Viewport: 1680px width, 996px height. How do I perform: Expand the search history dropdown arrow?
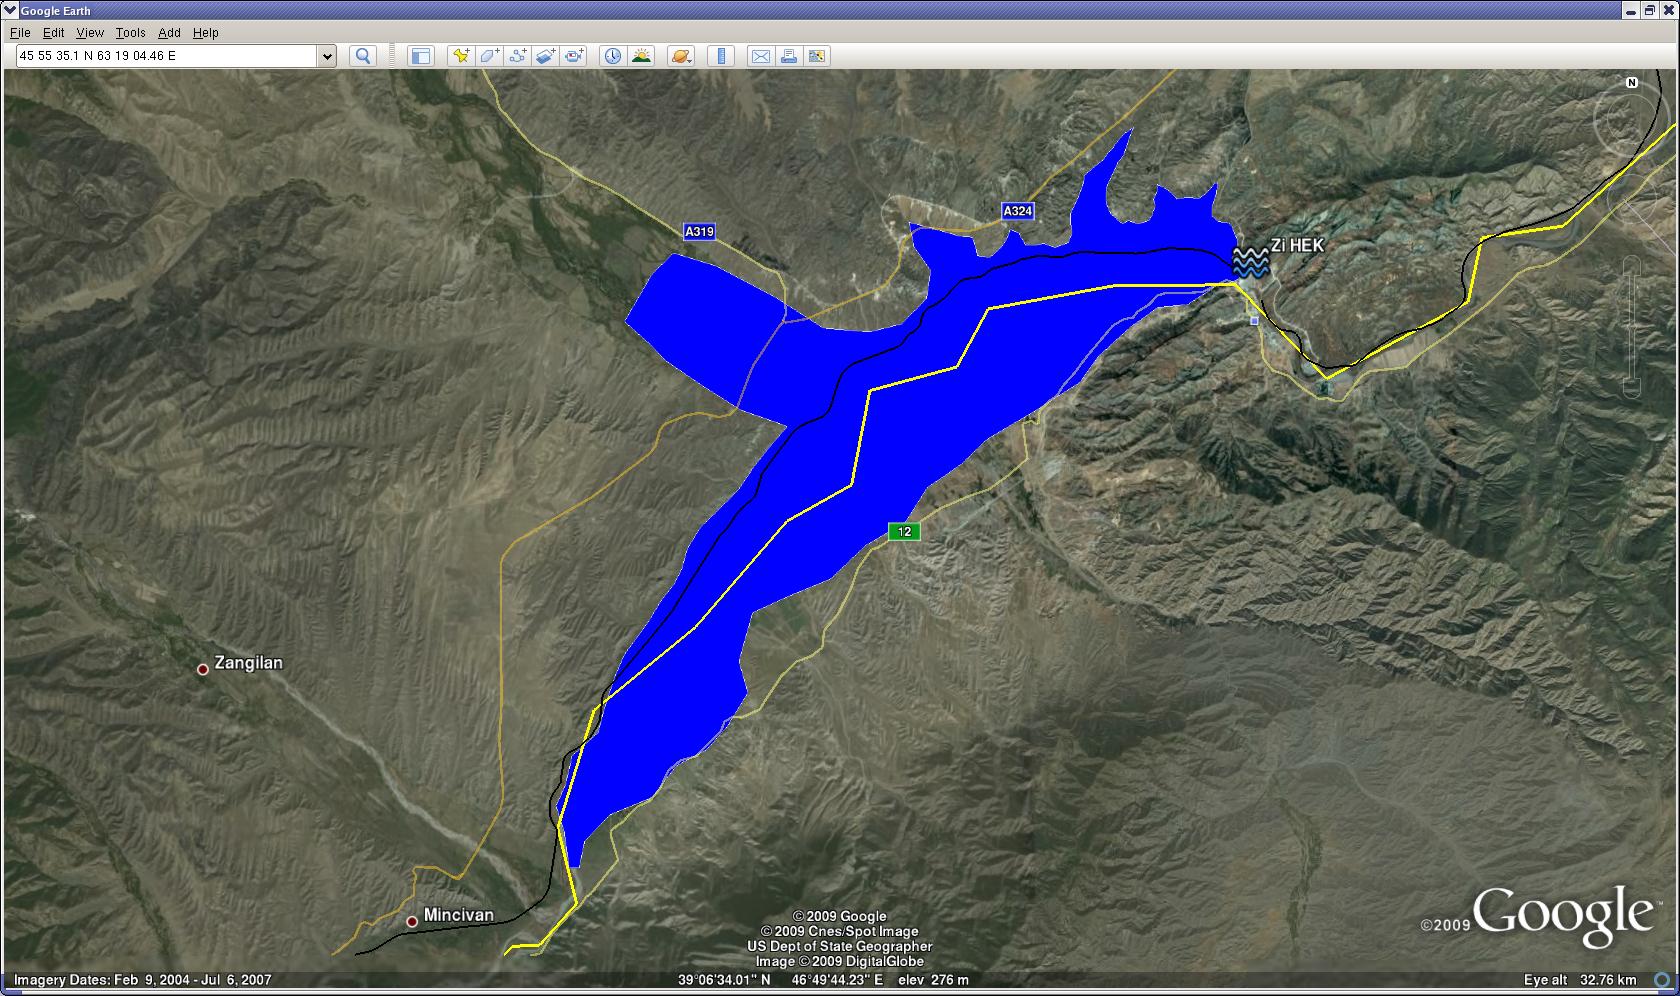click(x=327, y=56)
